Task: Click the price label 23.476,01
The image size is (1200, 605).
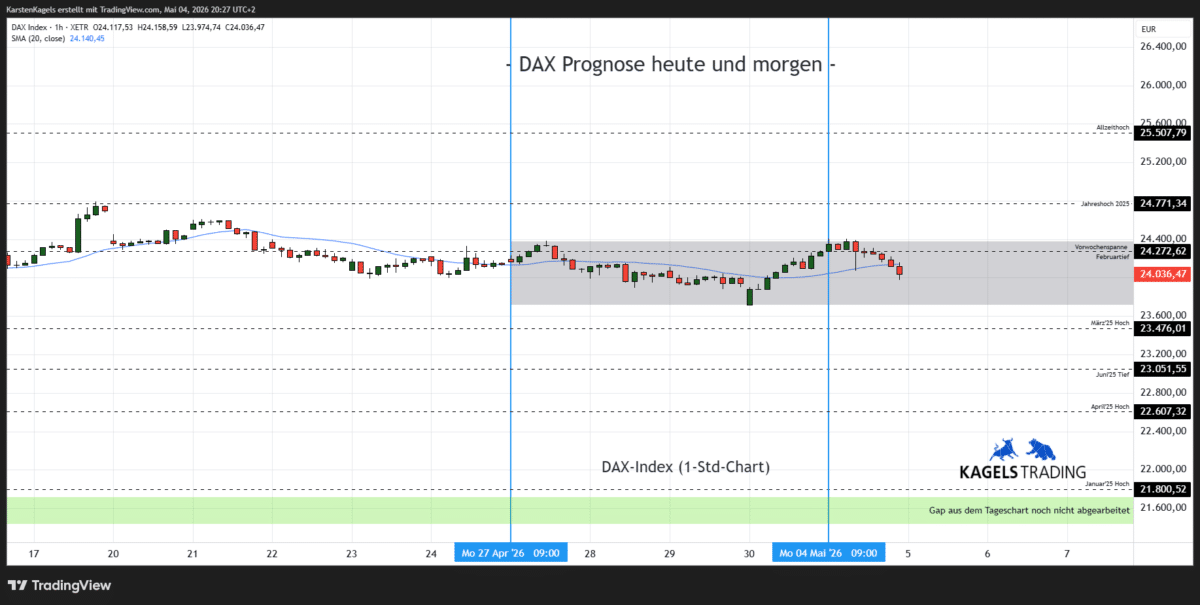Action: tap(1163, 328)
